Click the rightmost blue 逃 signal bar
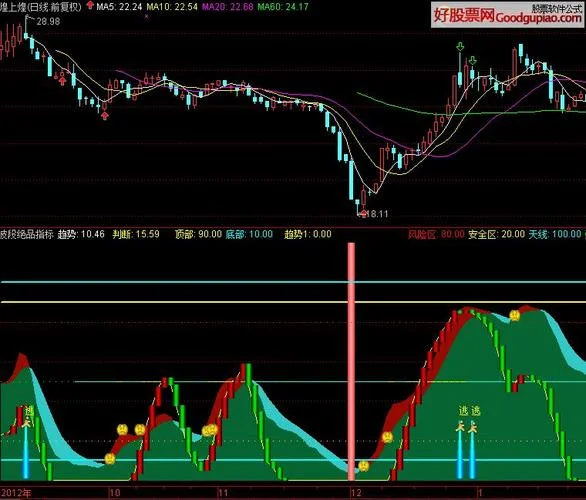Viewport: 586px width, 500px height. point(472,454)
